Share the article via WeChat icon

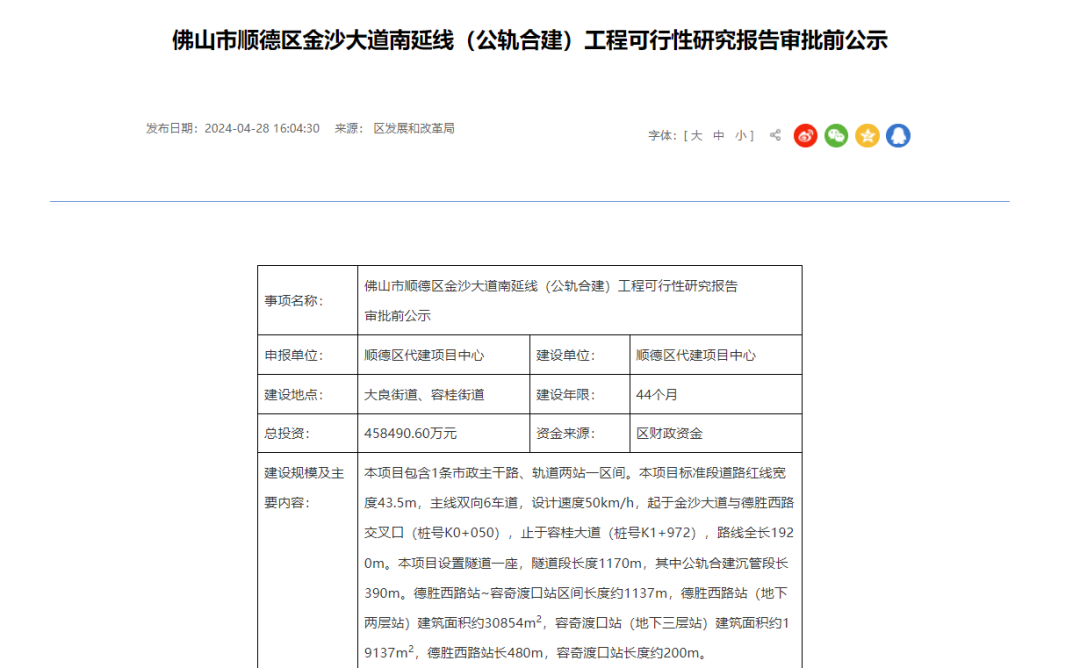click(836, 136)
